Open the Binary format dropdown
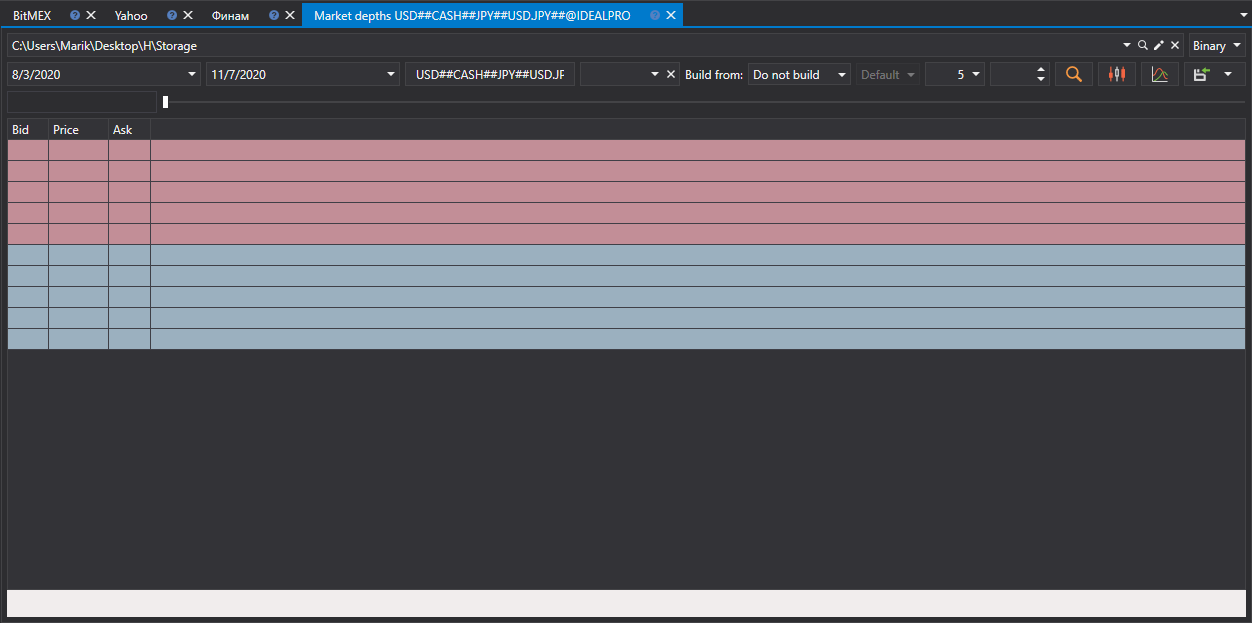The width and height of the screenshot is (1252, 623). tap(1217, 46)
